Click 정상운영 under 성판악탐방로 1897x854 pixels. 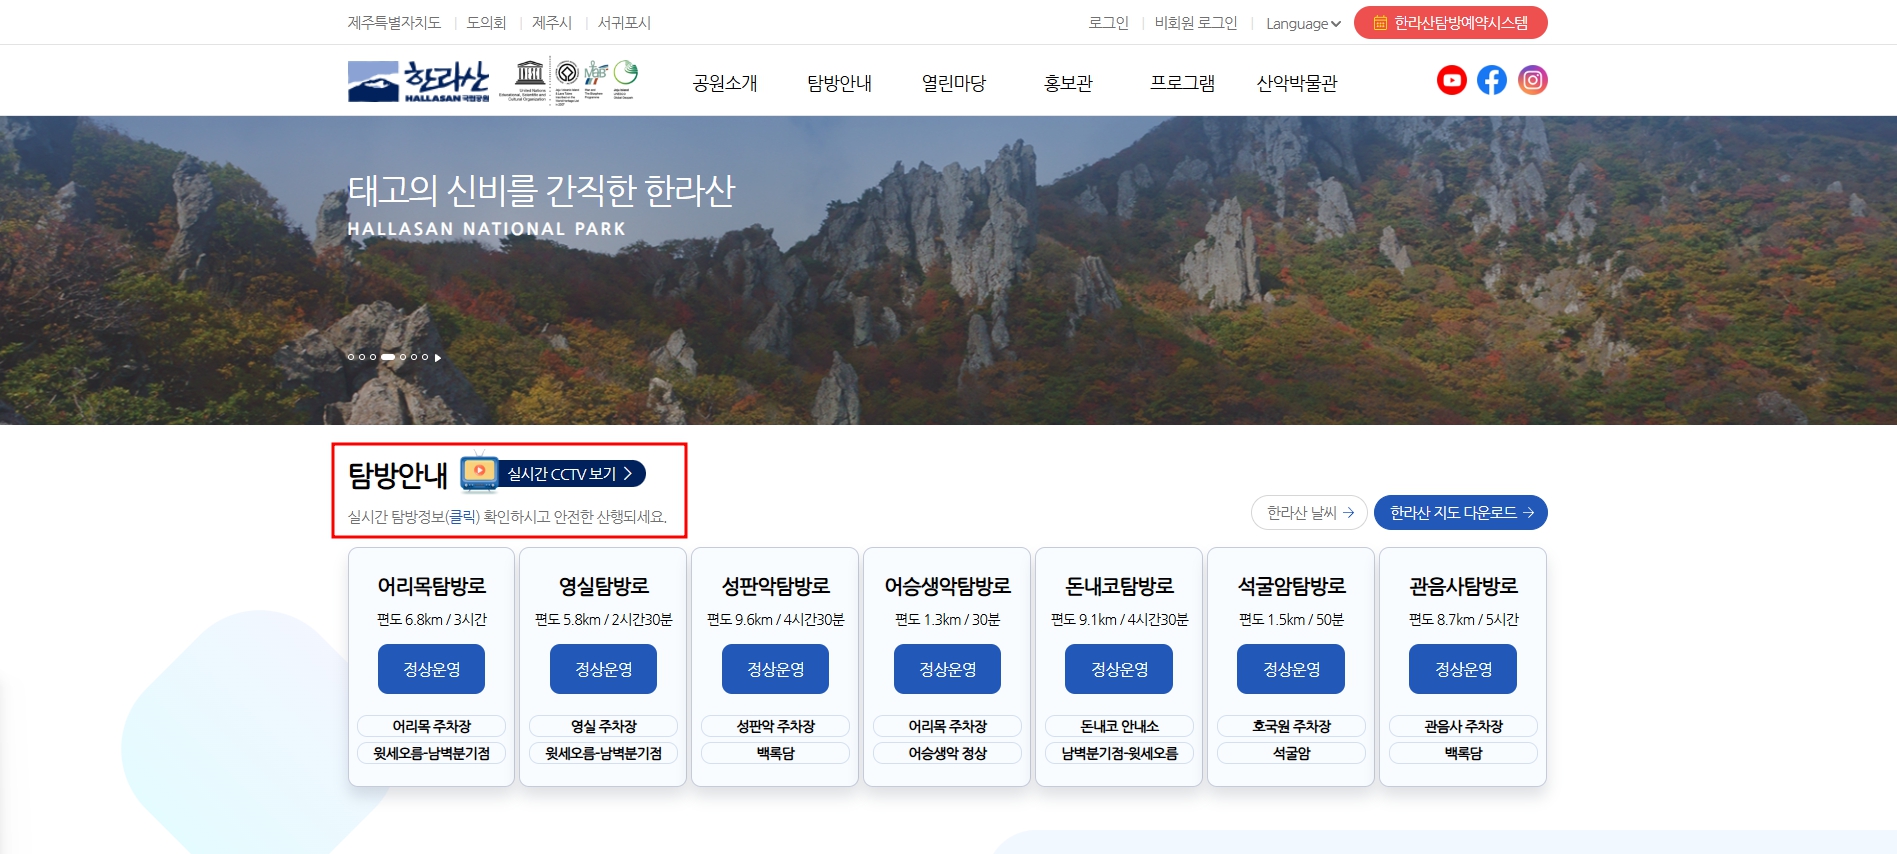pyautogui.click(x=775, y=669)
